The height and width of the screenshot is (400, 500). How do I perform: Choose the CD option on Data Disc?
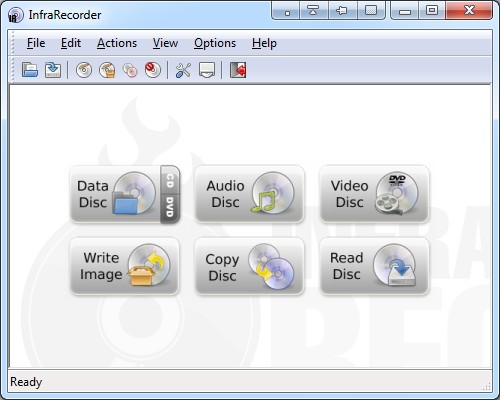tap(170, 180)
